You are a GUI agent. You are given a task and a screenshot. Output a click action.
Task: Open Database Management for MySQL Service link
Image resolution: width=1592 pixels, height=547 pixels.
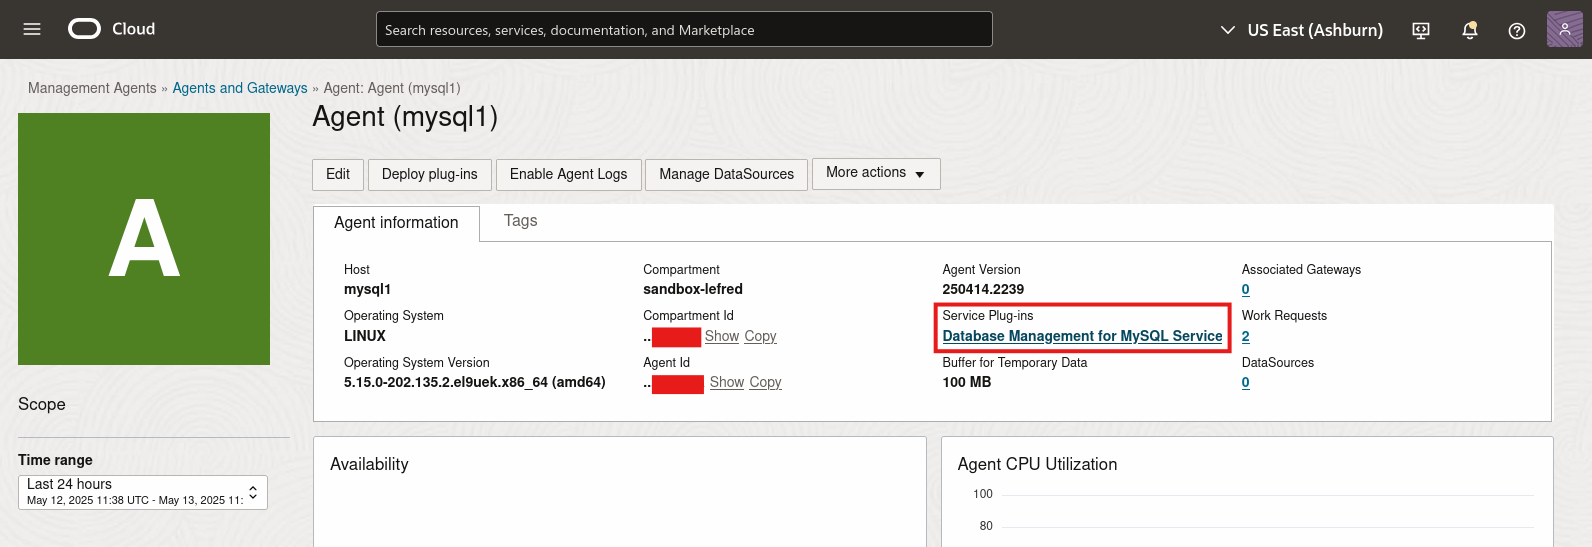(x=1082, y=336)
